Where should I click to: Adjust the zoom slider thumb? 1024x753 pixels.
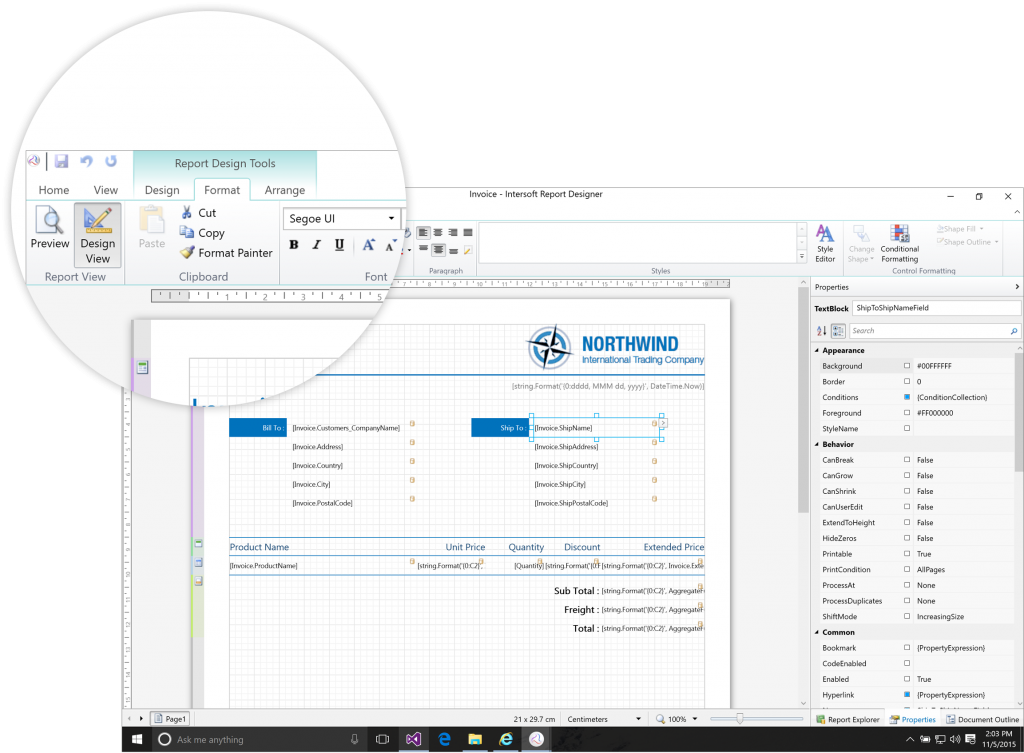pos(739,719)
